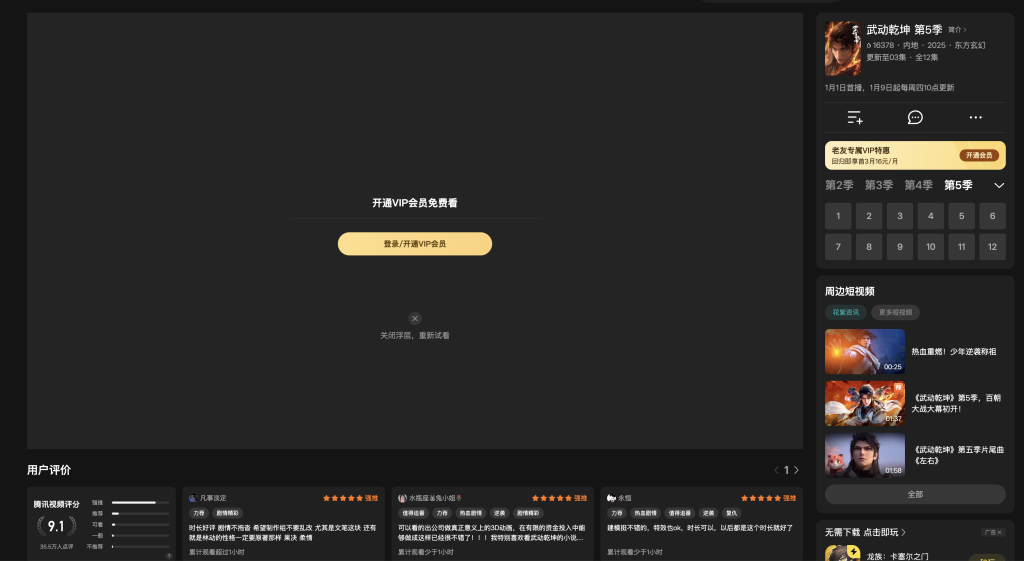The width and height of the screenshot is (1024, 561).
Task: Click the 9.1 rating score
Action: point(56,526)
